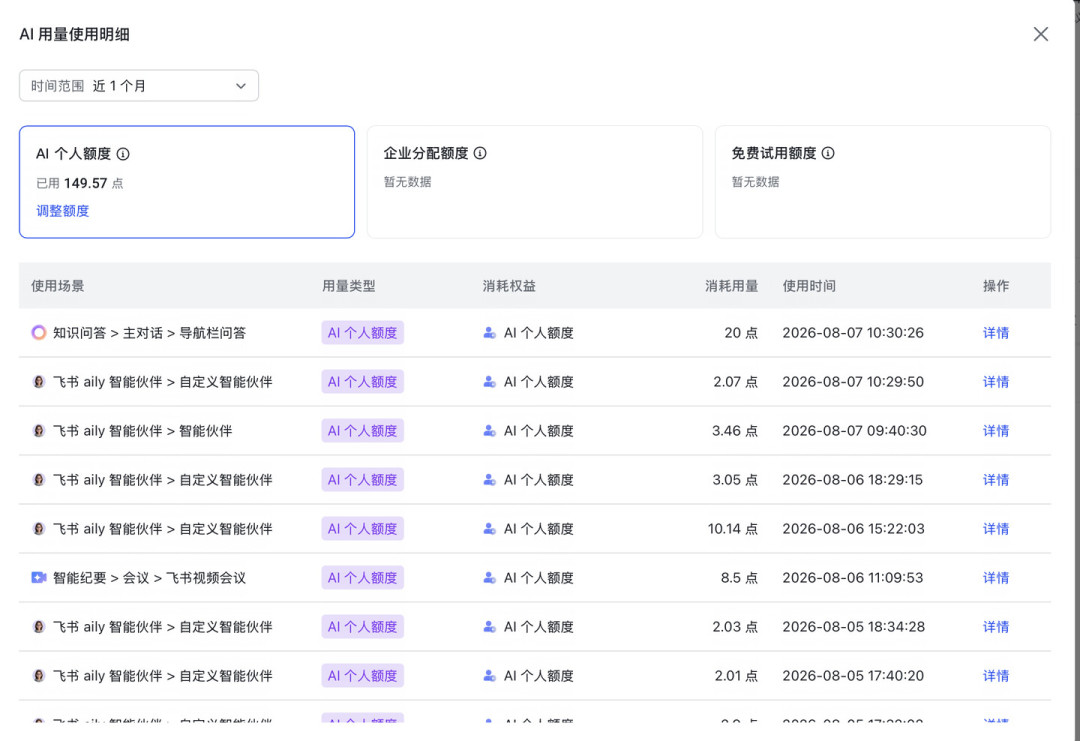
Task: Close the AI usage details dialog
Action: (x=1040, y=34)
